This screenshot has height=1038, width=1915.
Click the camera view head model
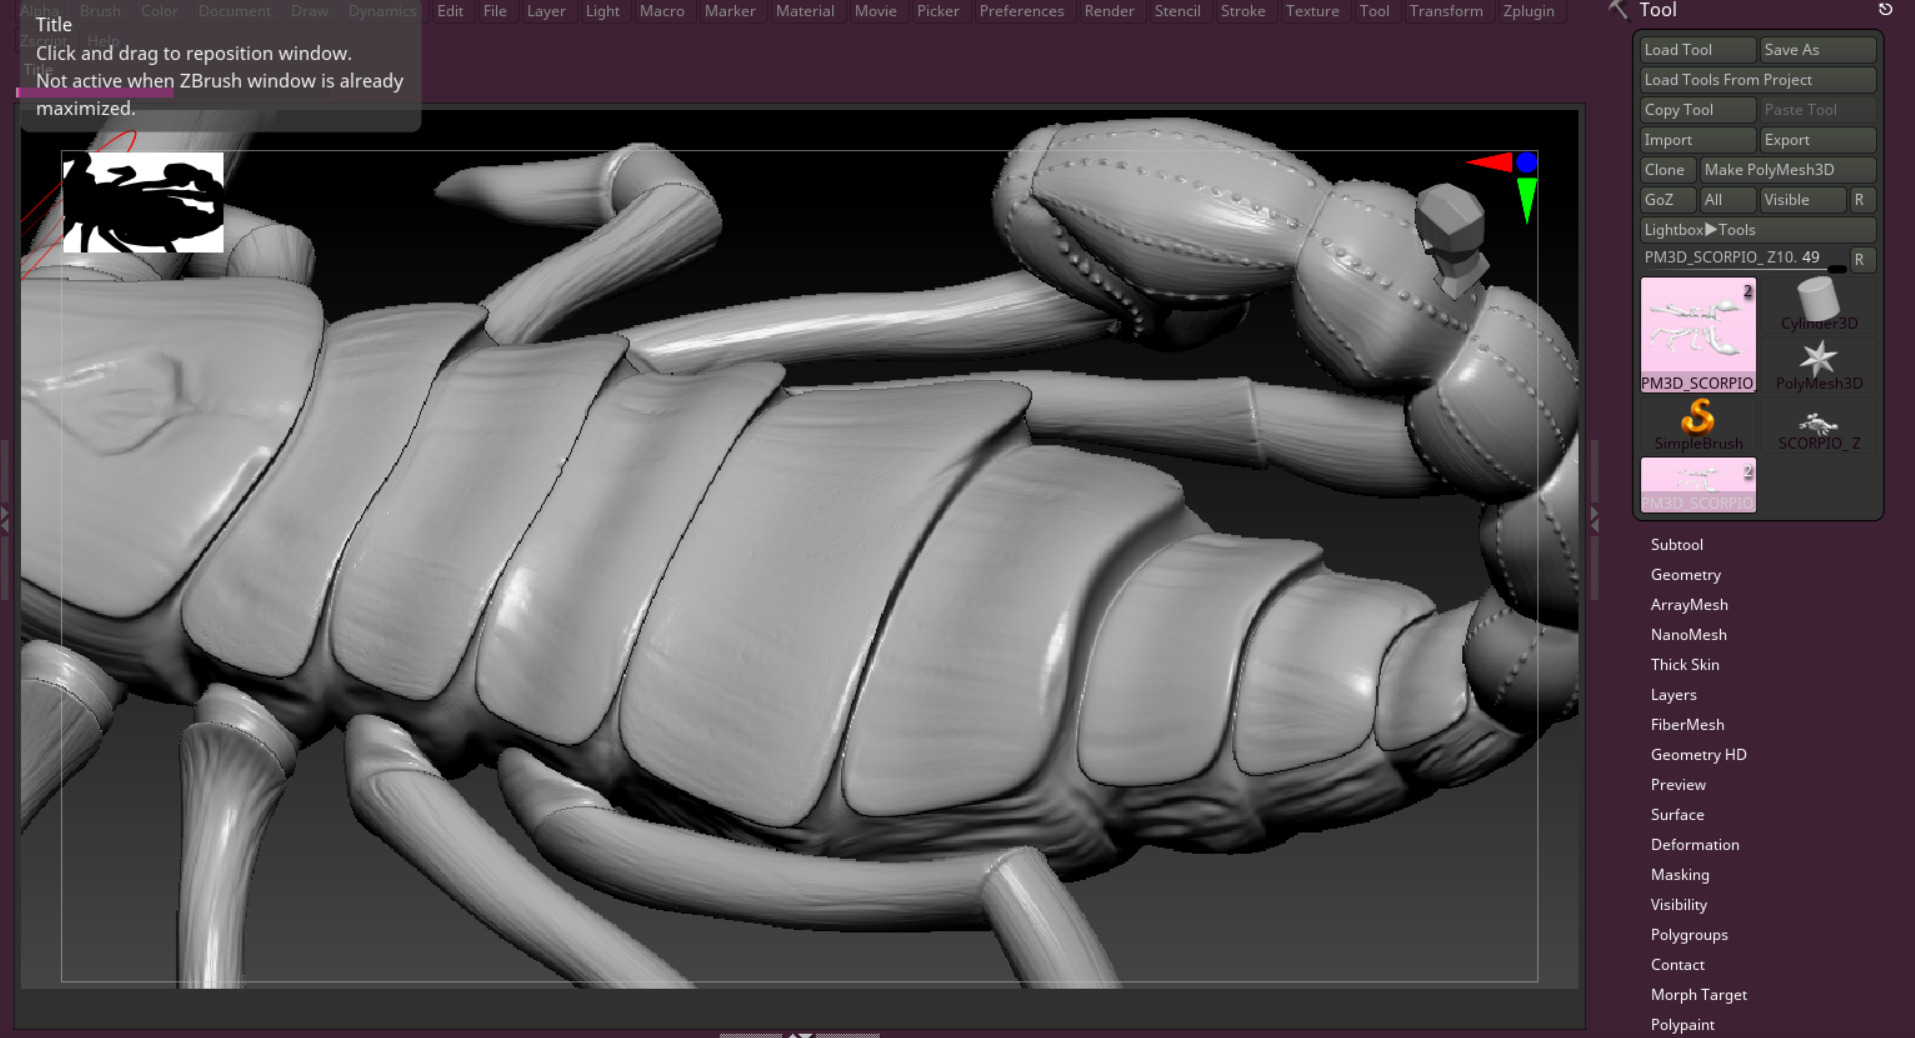click(x=1453, y=238)
